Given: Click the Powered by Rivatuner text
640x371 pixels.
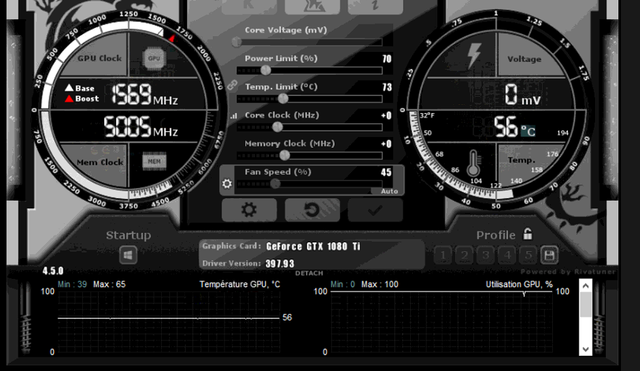Looking at the screenshot, I should 568,271.
